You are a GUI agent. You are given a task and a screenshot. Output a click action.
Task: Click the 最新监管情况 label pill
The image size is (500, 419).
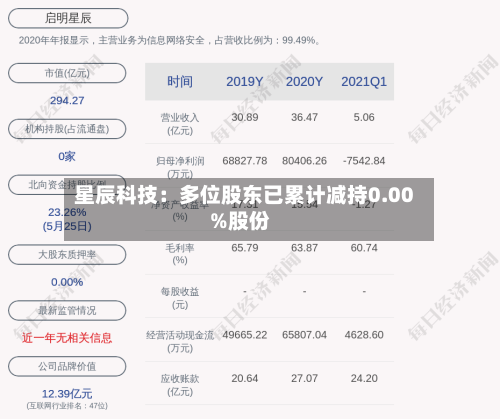tap(67, 310)
